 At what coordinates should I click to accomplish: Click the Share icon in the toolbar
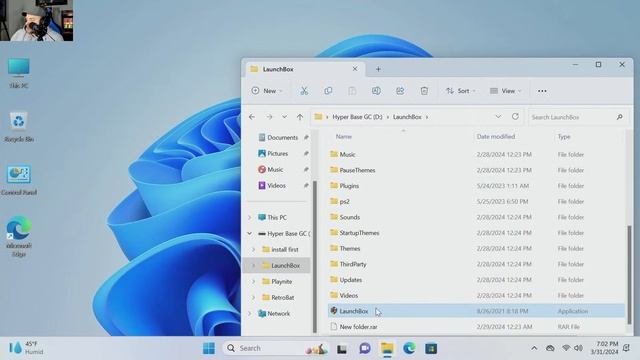[x=400, y=91]
